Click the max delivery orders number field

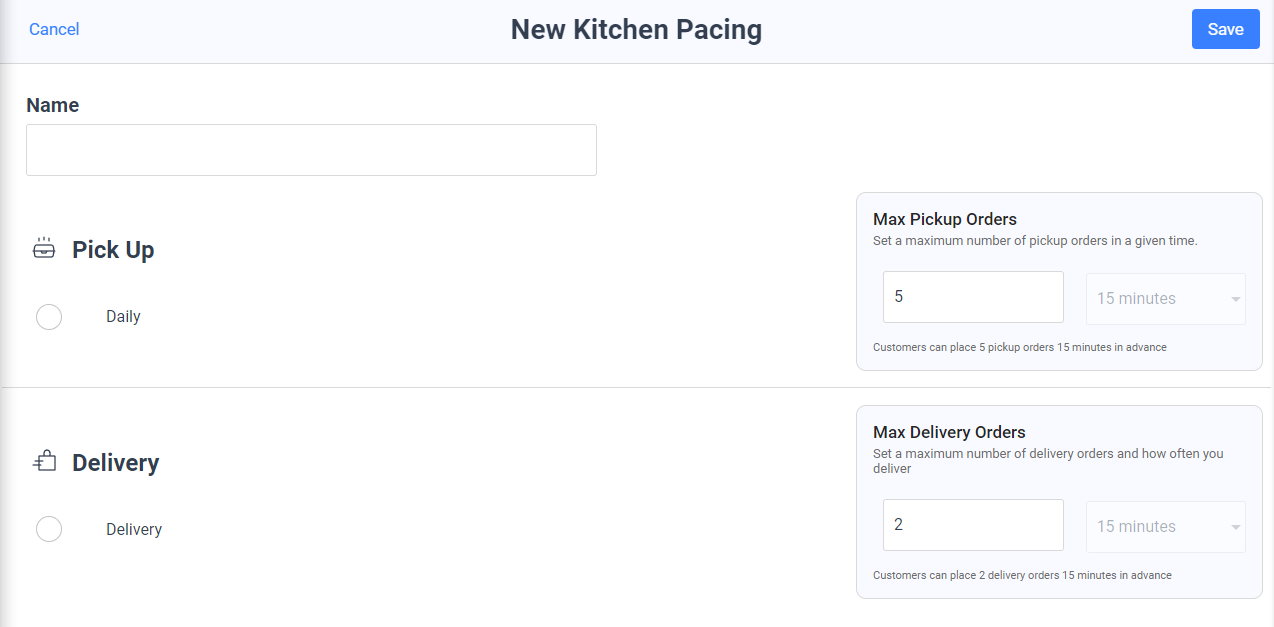click(x=973, y=525)
